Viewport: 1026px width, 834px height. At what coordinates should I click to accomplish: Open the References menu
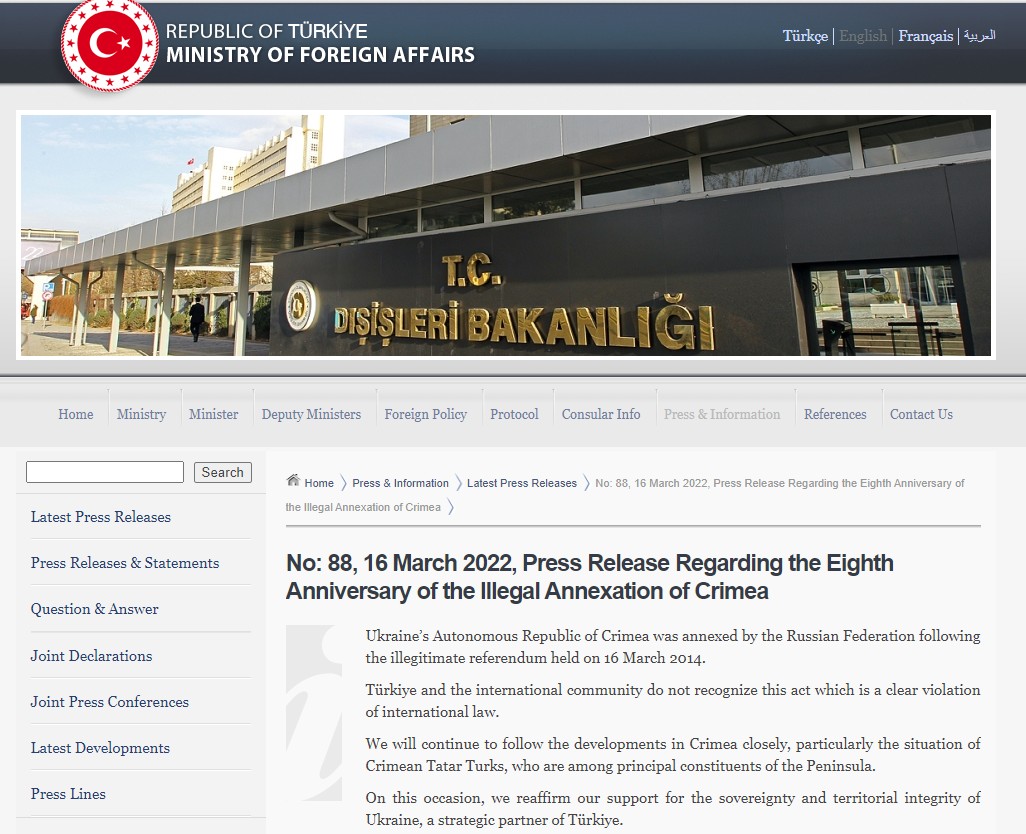tap(835, 414)
